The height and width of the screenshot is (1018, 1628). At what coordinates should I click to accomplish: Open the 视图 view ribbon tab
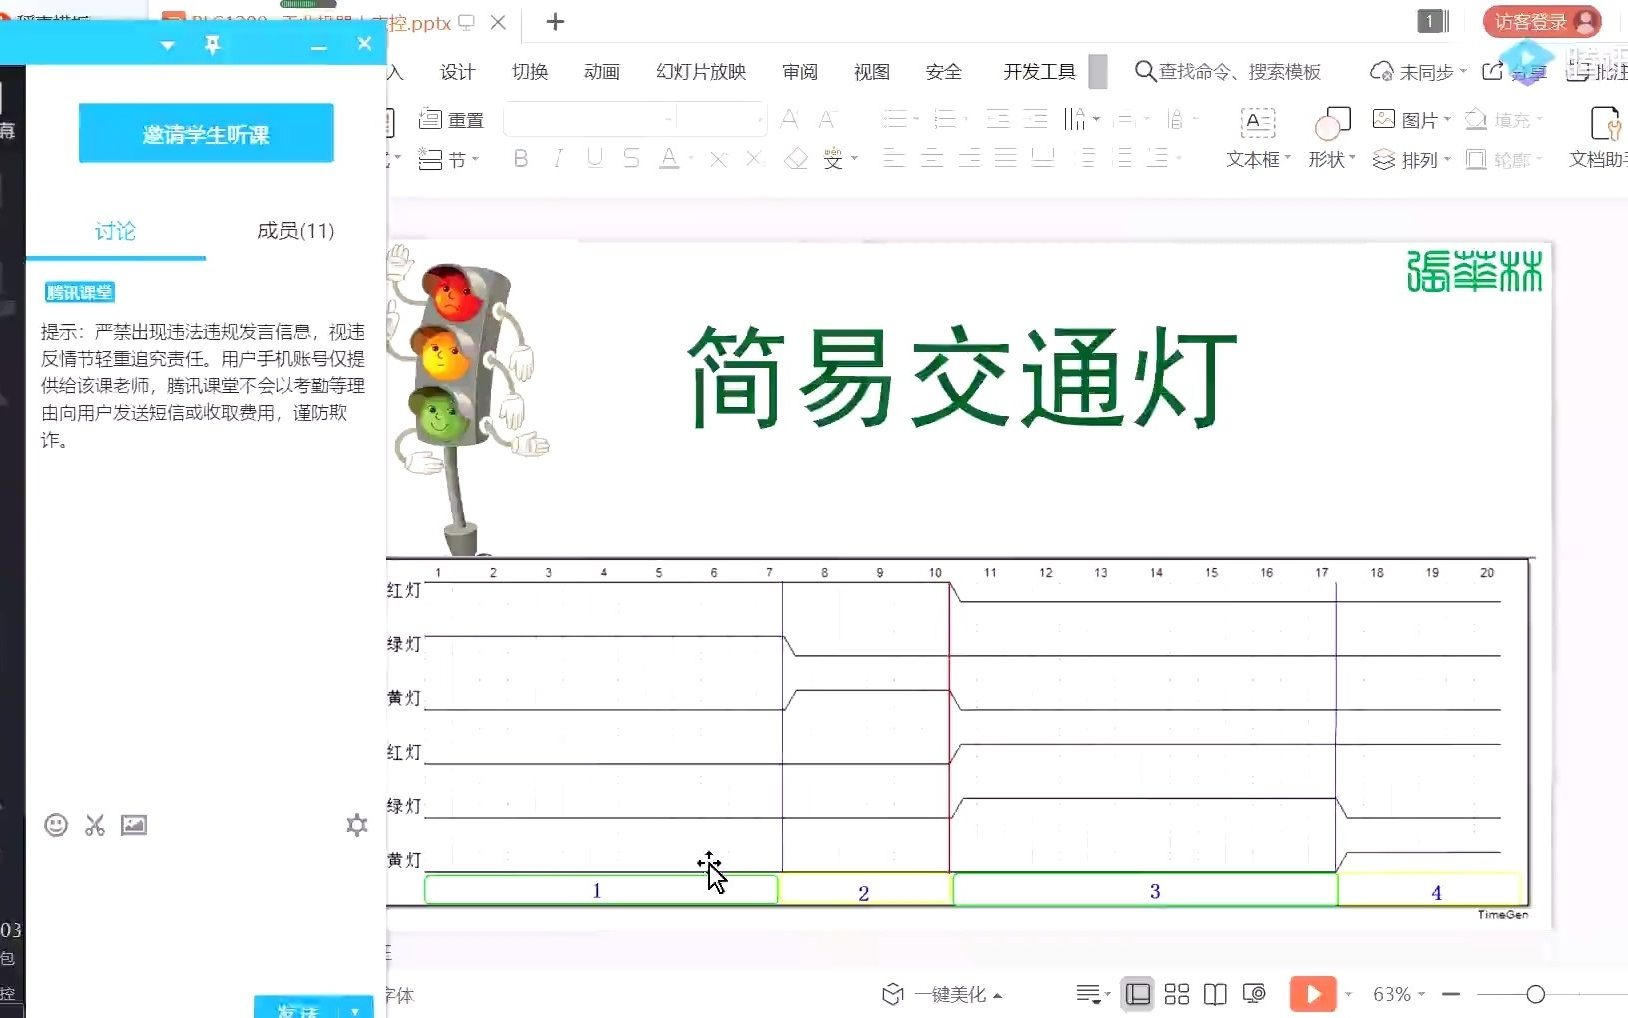point(872,72)
